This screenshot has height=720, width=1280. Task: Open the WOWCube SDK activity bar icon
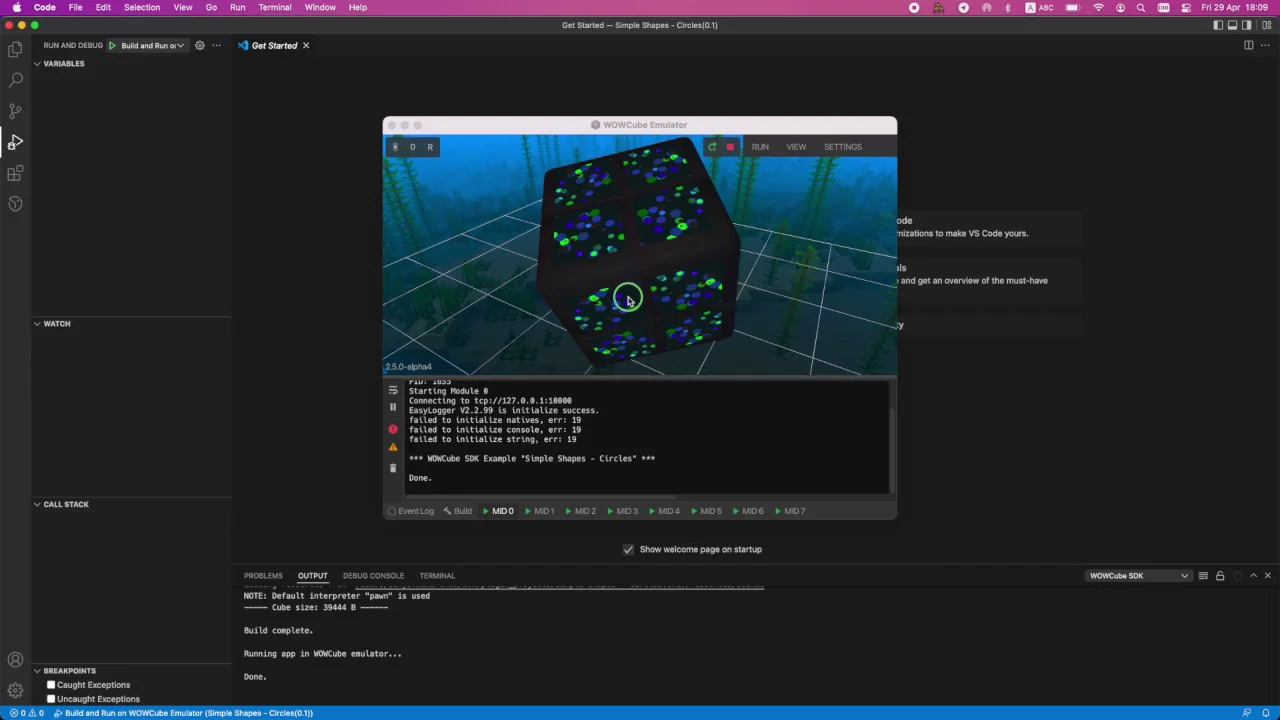tap(15, 204)
